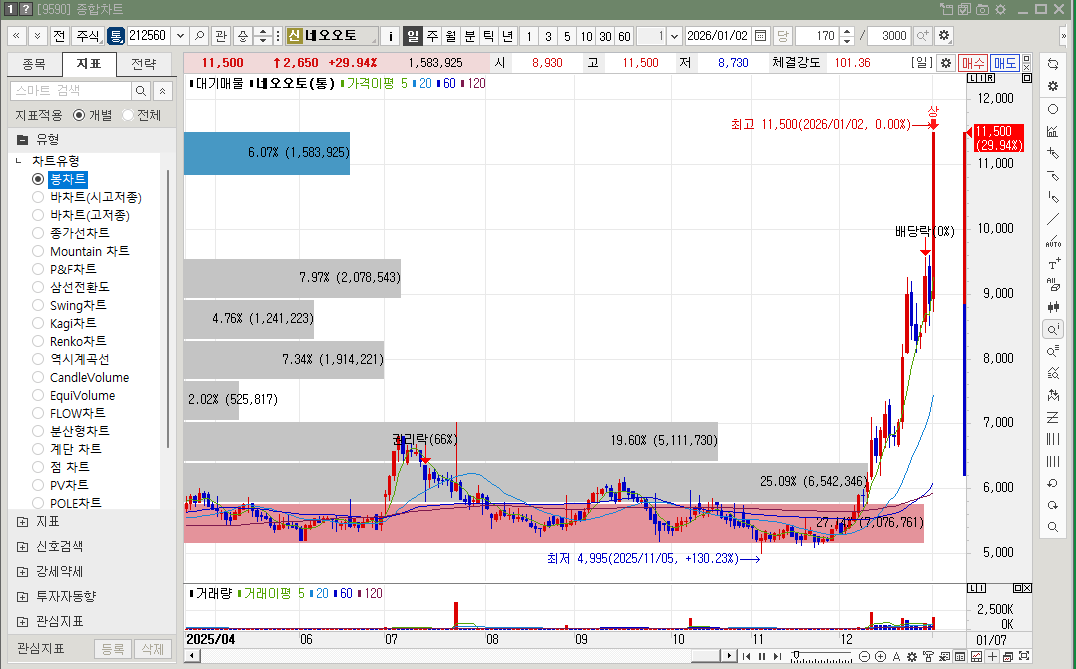Select the 전체 radio option
This screenshot has width=1076, height=669.
(x=128, y=115)
